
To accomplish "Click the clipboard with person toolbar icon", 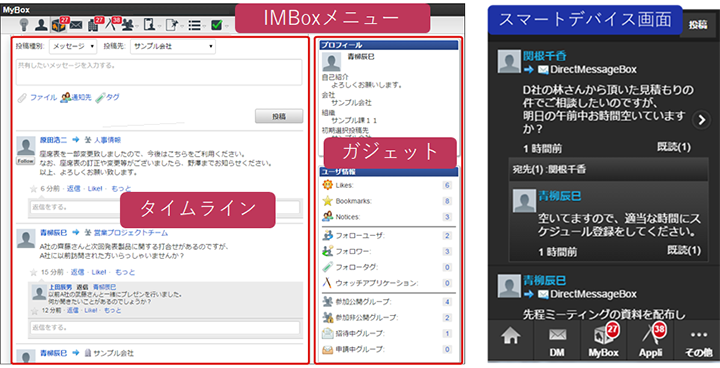I will [x=149, y=25].
